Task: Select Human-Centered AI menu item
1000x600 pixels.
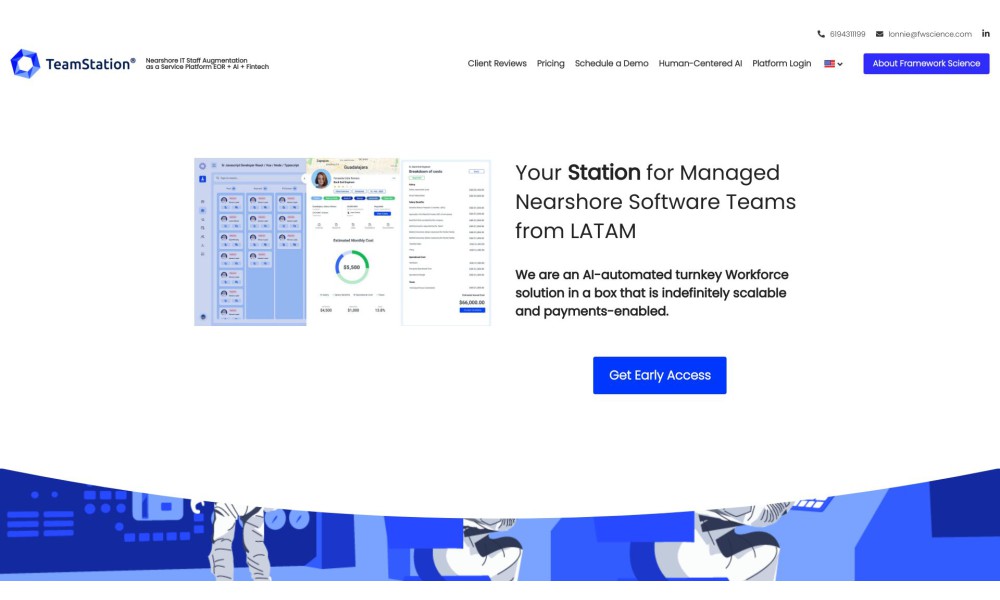Action: 700,64
